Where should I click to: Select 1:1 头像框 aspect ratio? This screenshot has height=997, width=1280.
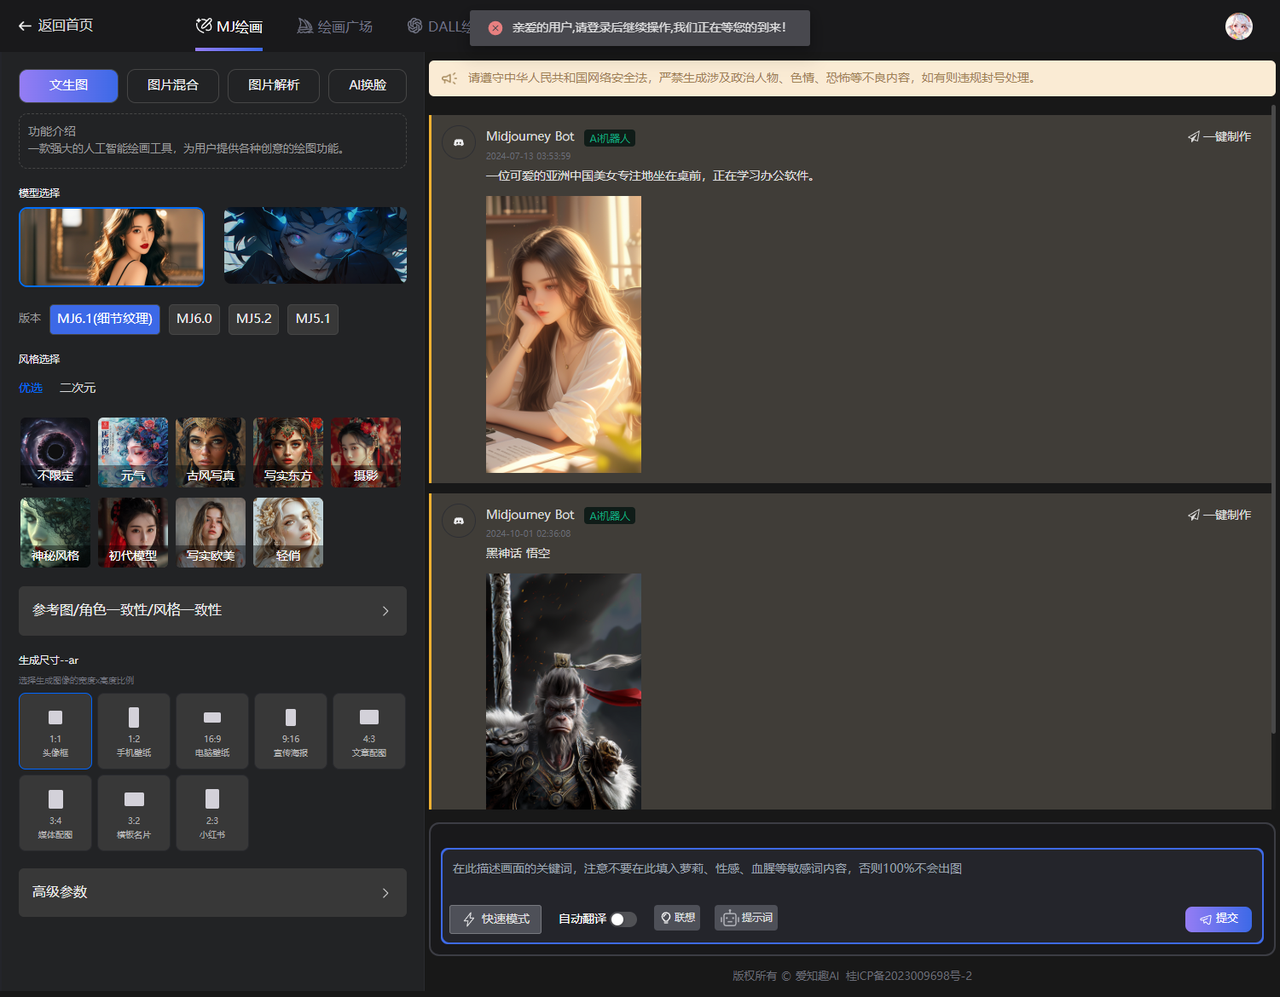coord(55,731)
